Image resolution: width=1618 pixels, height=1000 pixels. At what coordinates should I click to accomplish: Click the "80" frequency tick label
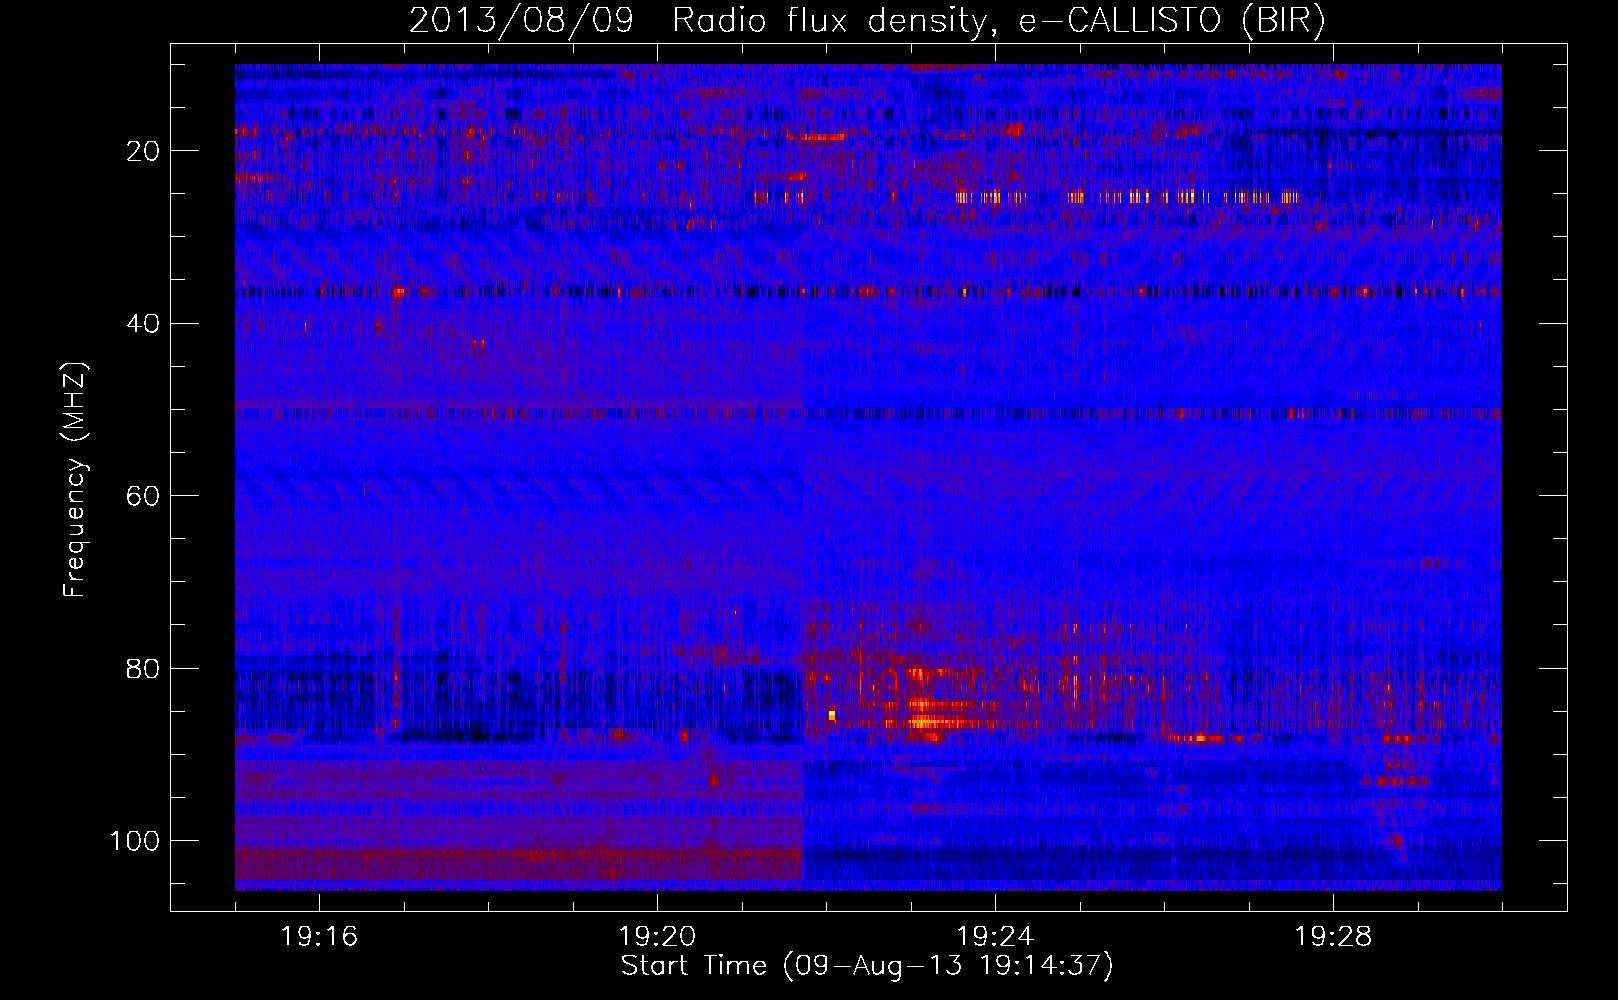[144, 669]
